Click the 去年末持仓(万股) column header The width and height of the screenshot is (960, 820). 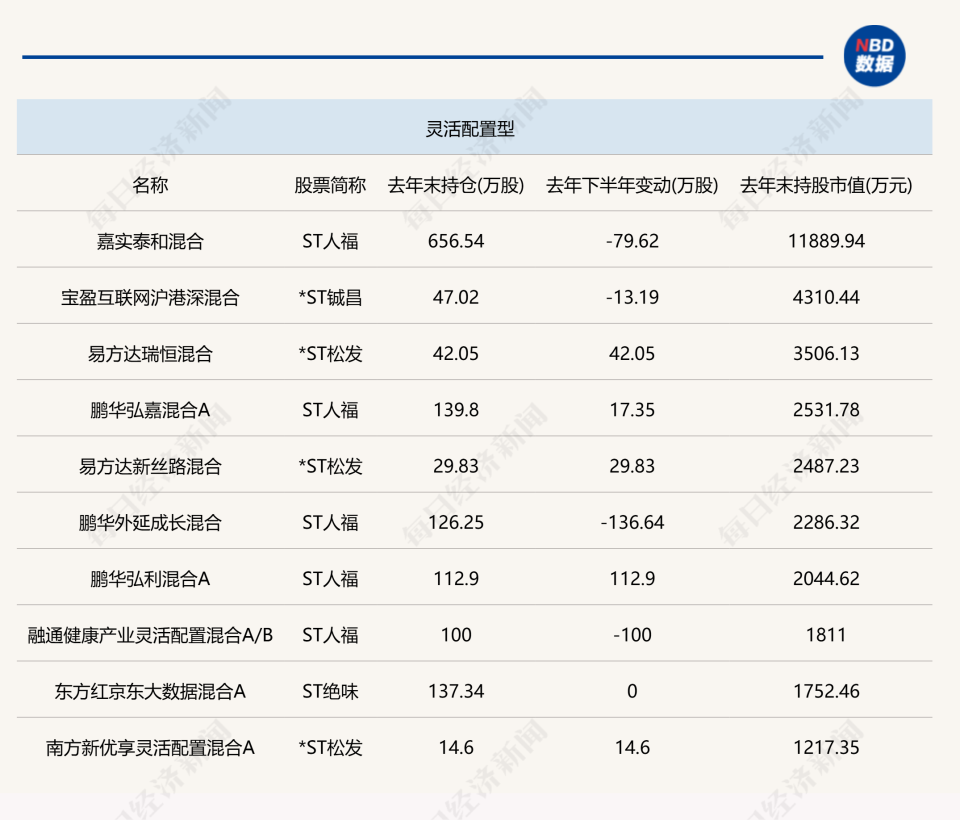pyautogui.click(x=456, y=185)
